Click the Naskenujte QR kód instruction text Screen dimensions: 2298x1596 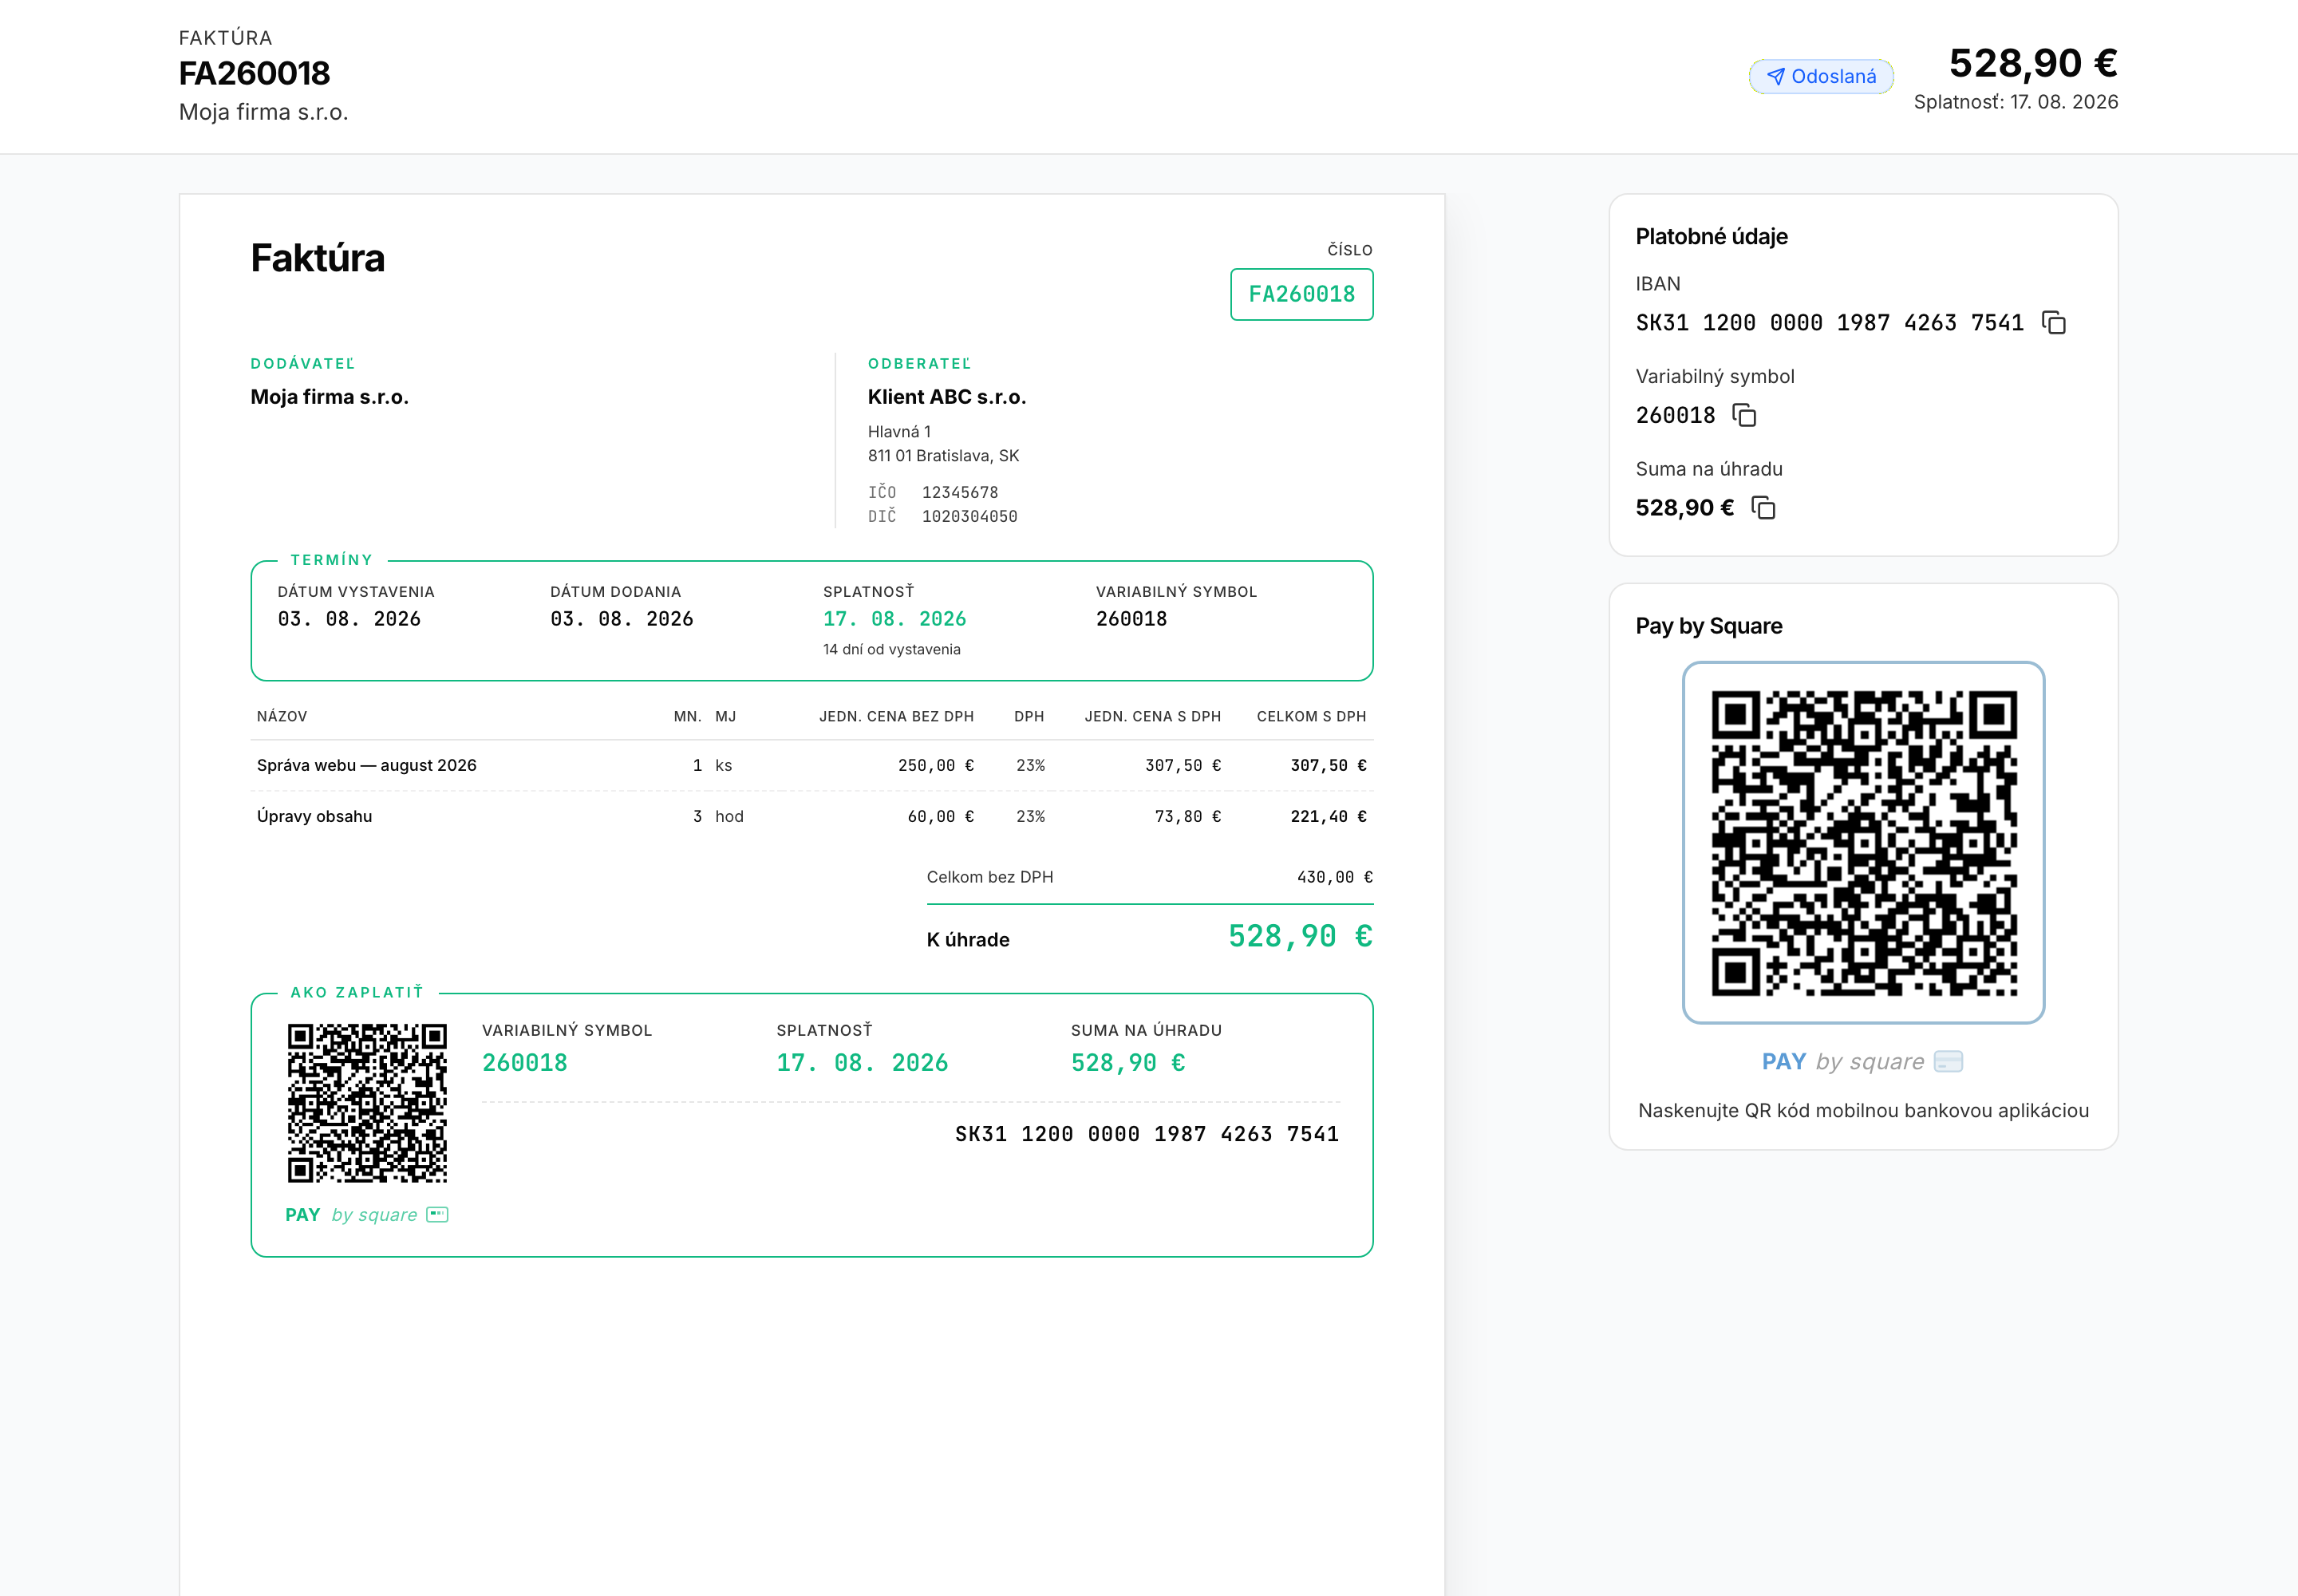(1863, 1111)
